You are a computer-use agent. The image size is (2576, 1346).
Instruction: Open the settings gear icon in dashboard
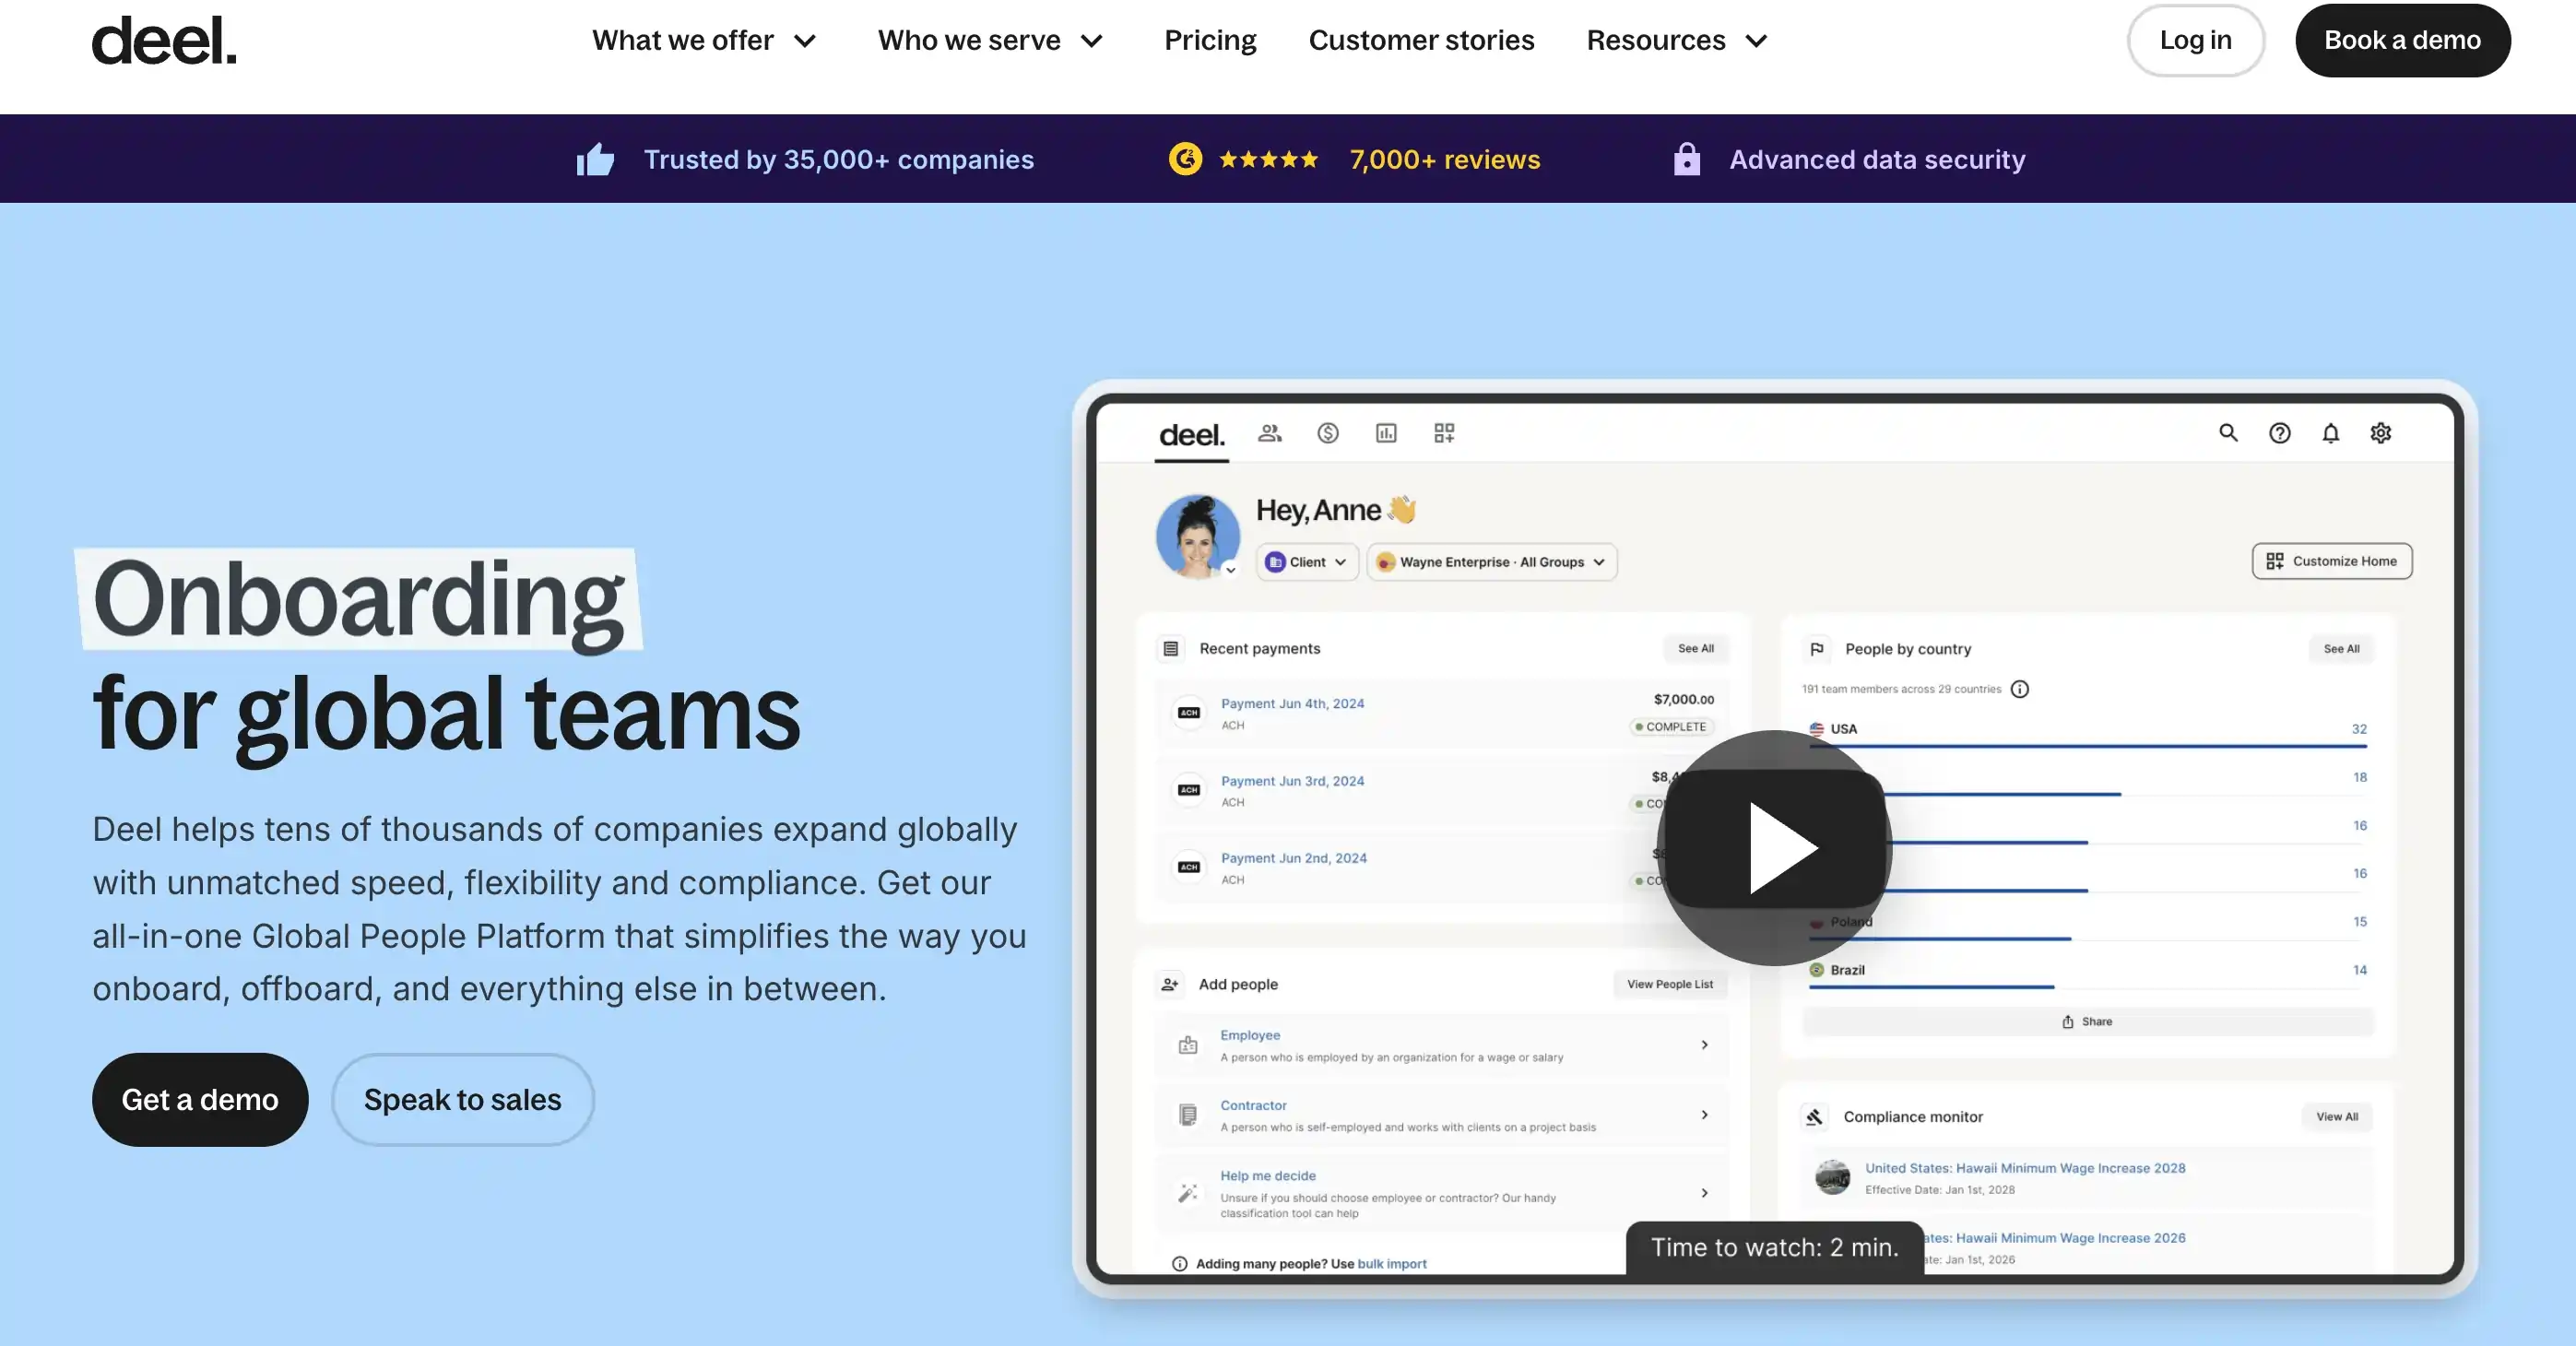pyautogui.click(x=2381, y=433)
